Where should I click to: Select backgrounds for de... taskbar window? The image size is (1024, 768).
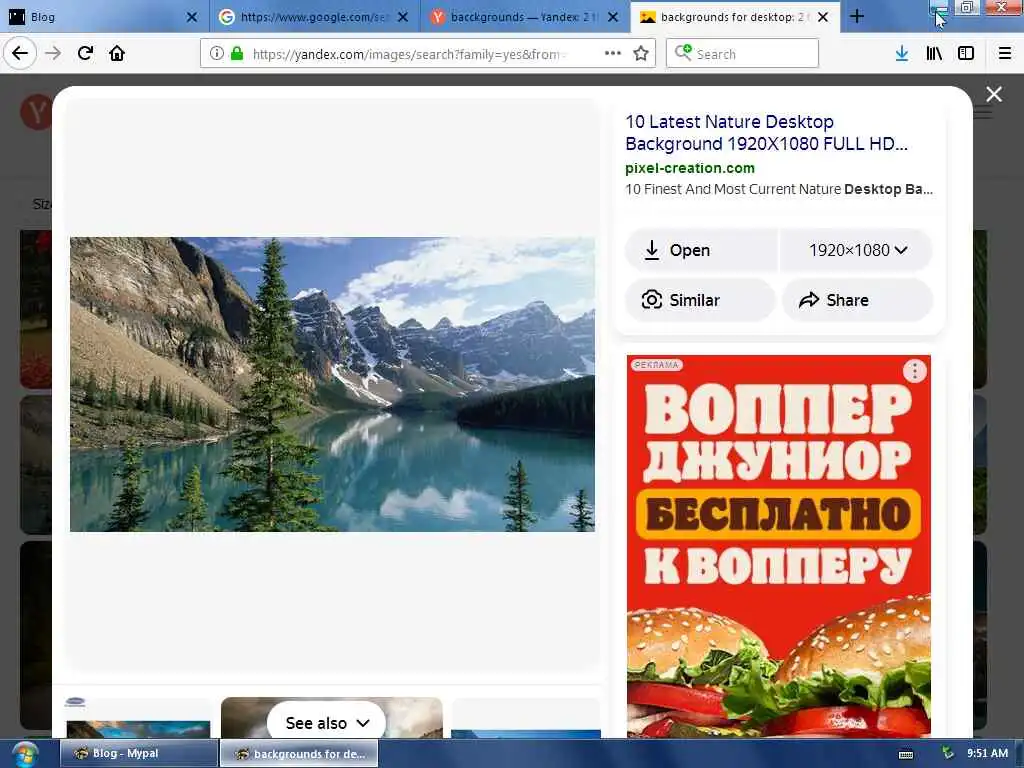click(299, 753)
